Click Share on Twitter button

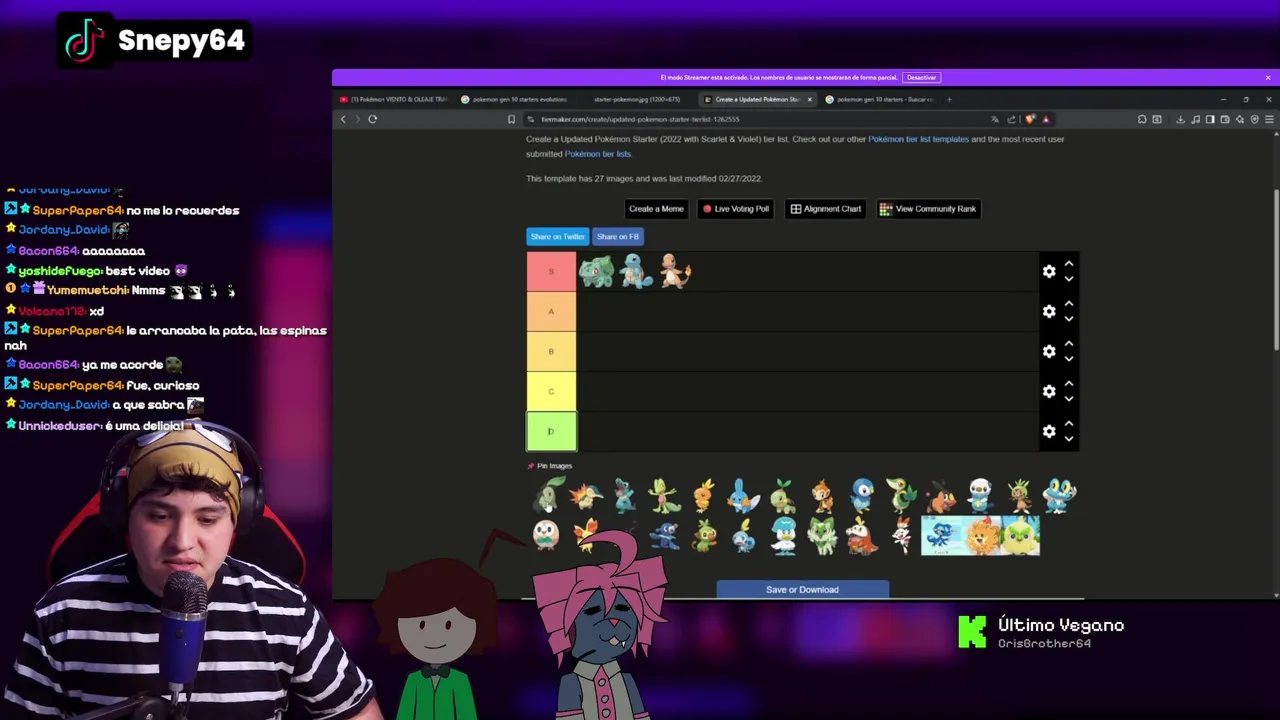557,237
